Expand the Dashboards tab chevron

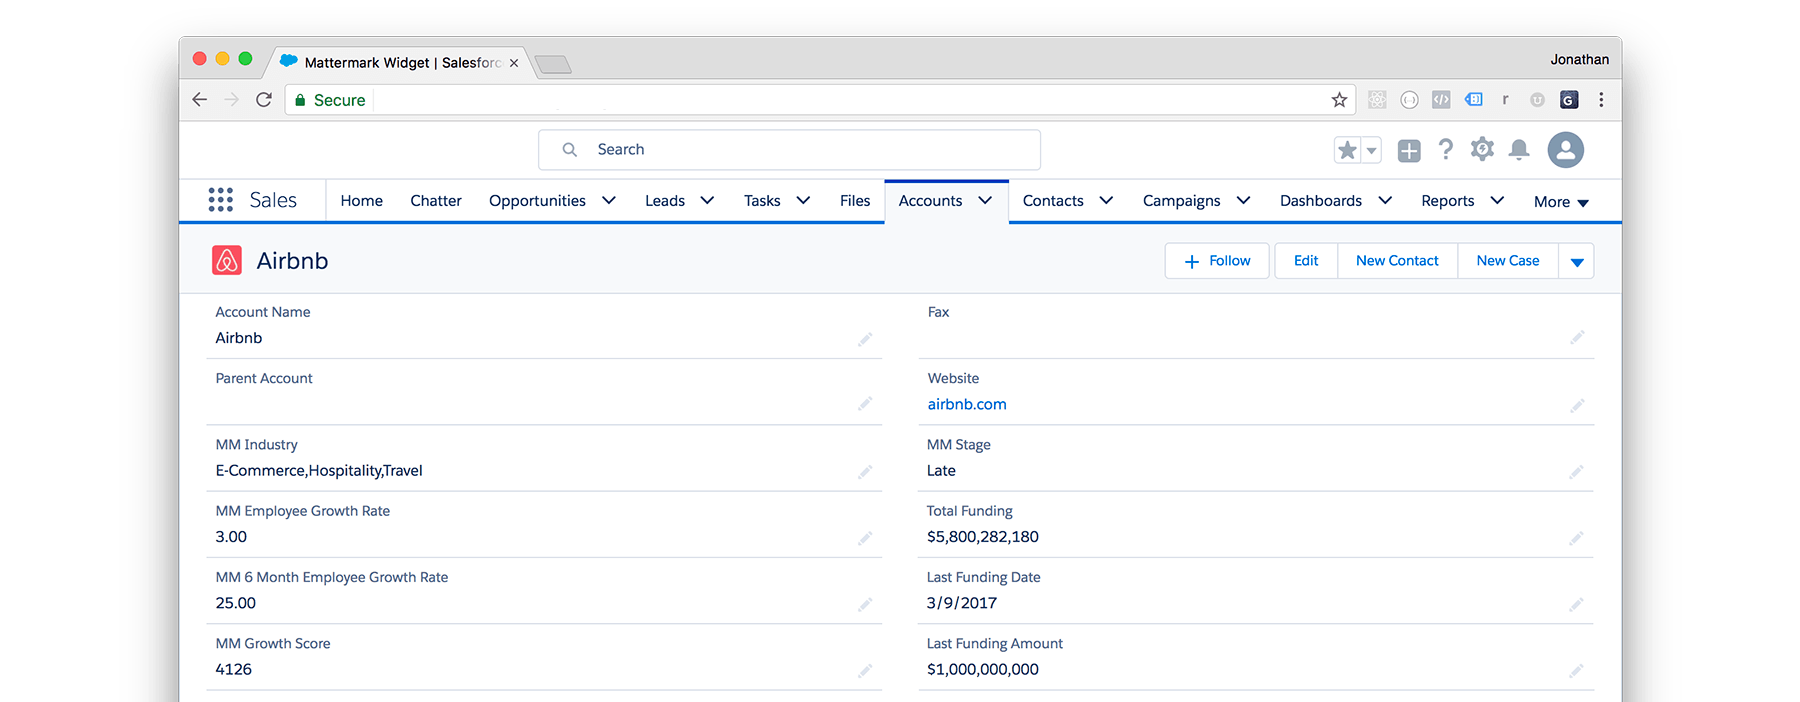pyautogui.click(x=1385, y=200)
